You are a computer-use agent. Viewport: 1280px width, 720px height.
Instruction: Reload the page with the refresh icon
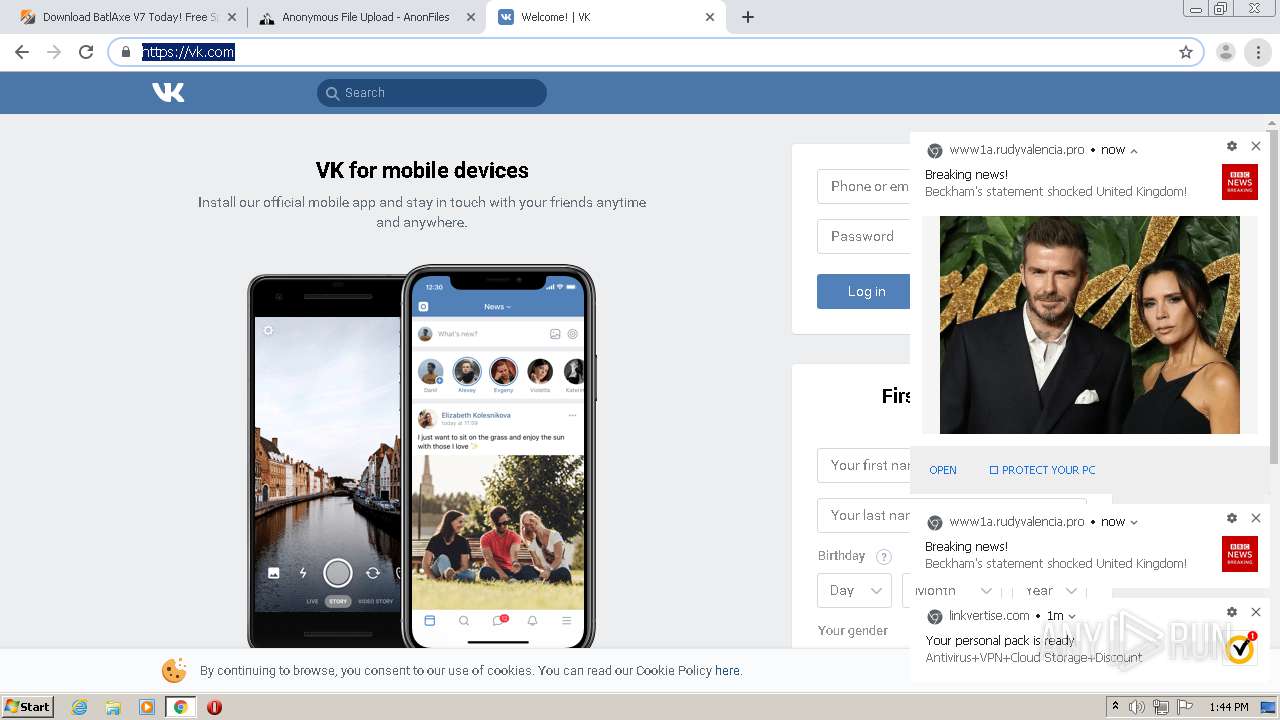point(86,52)
